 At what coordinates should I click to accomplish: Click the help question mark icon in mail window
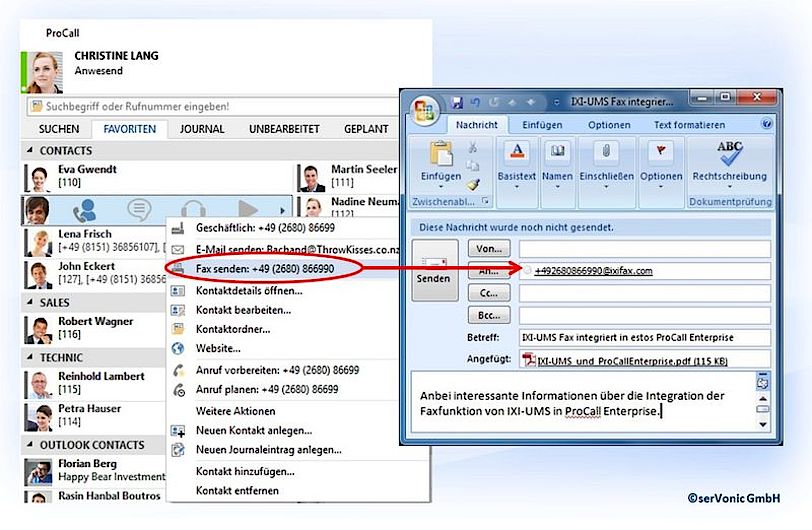tap(767, 124)
